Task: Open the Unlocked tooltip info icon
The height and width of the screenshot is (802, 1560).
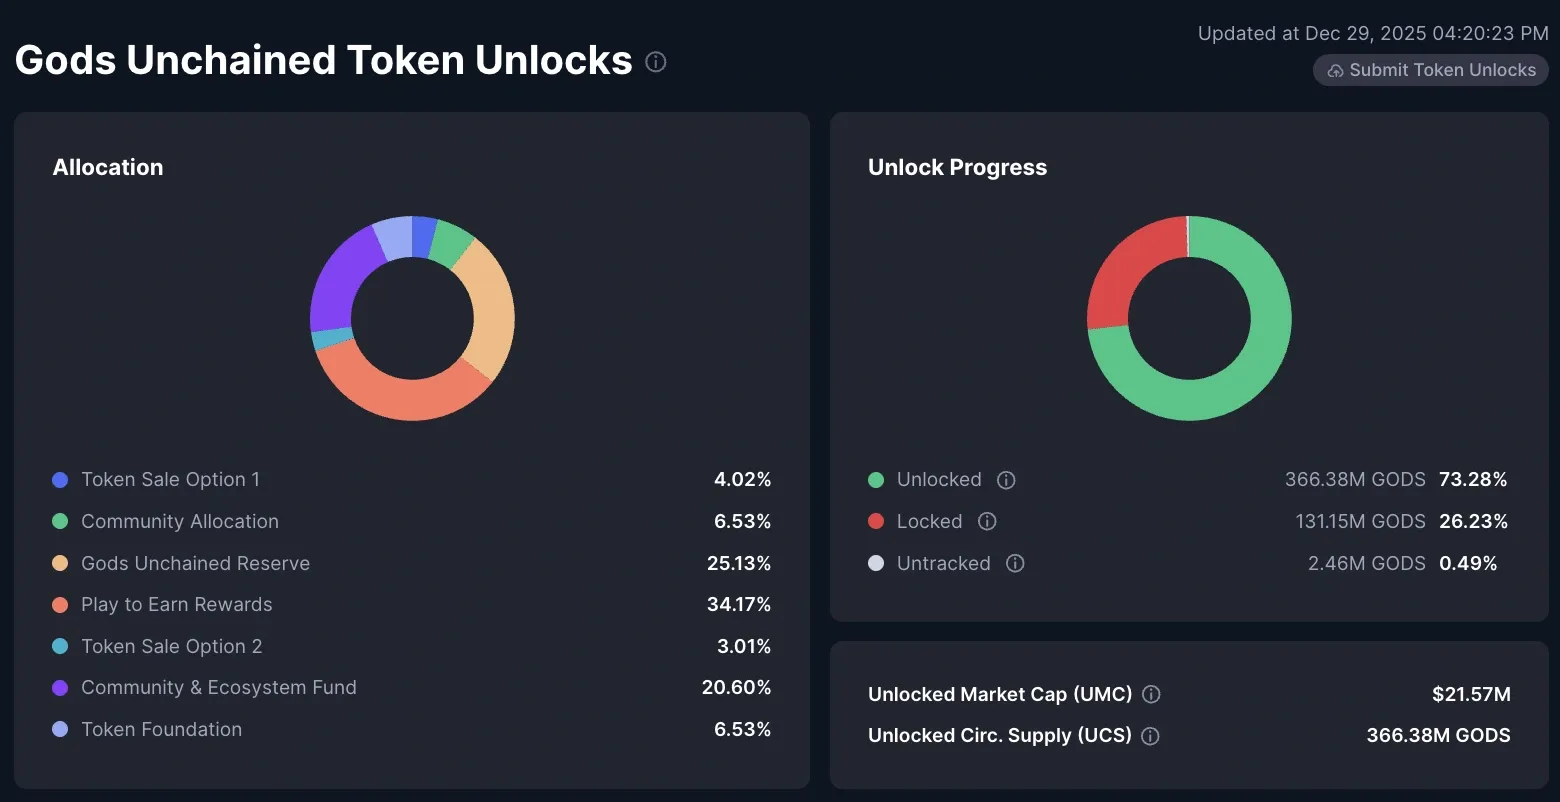Action: point(1006,480)
